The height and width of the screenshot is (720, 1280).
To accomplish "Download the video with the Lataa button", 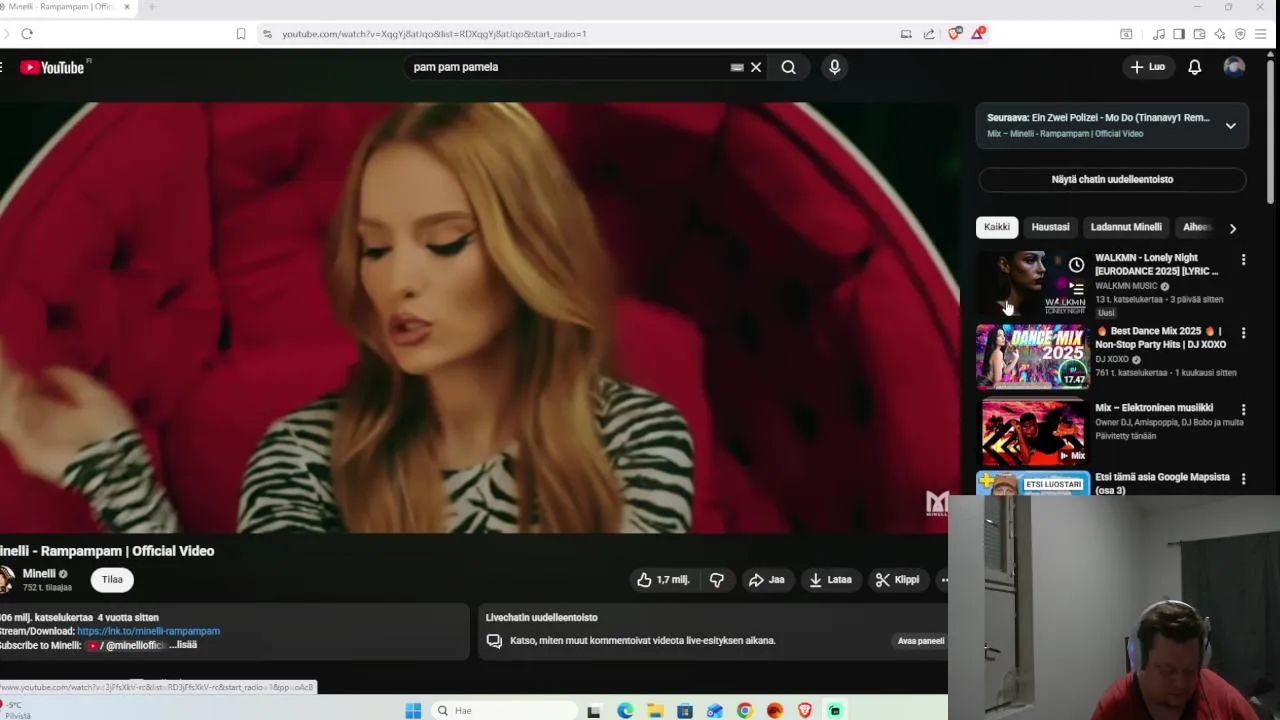I will 831,580.
